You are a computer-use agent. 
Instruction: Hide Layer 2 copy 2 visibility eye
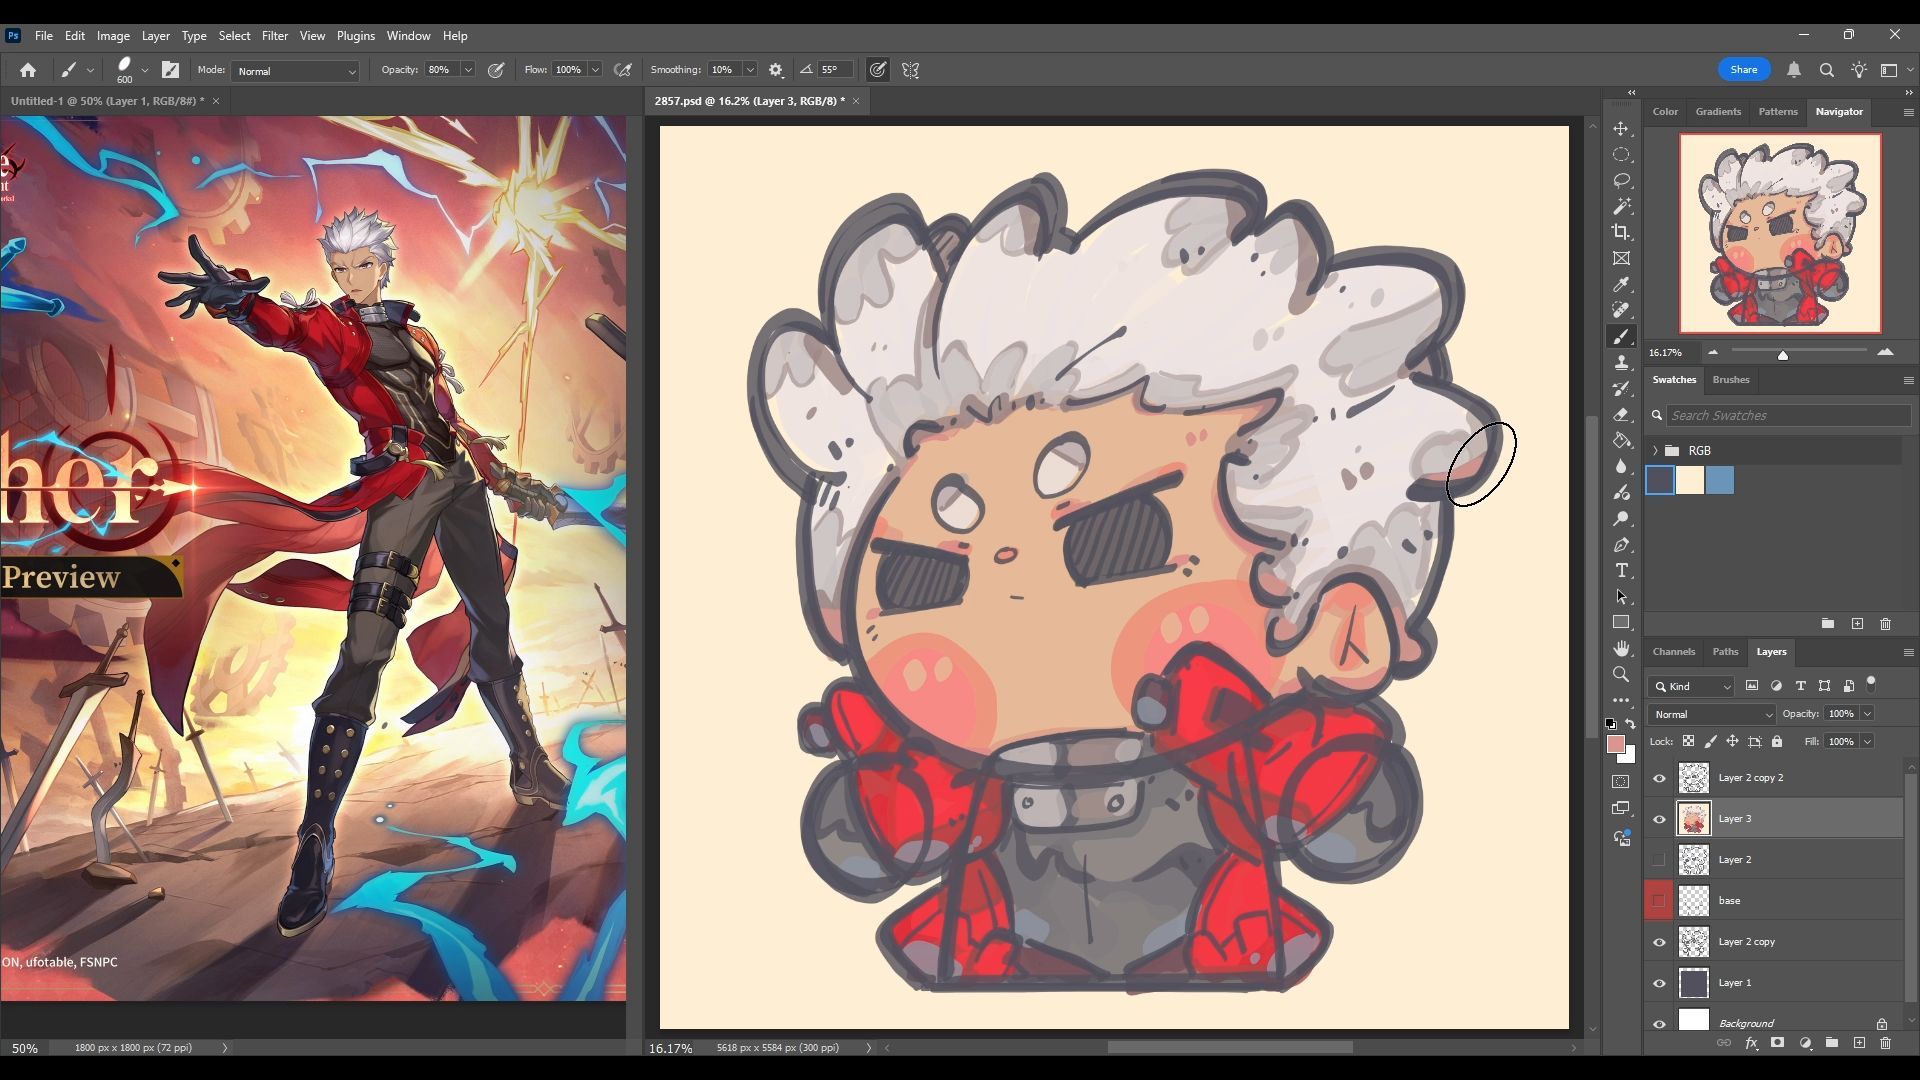[1659, 778]
